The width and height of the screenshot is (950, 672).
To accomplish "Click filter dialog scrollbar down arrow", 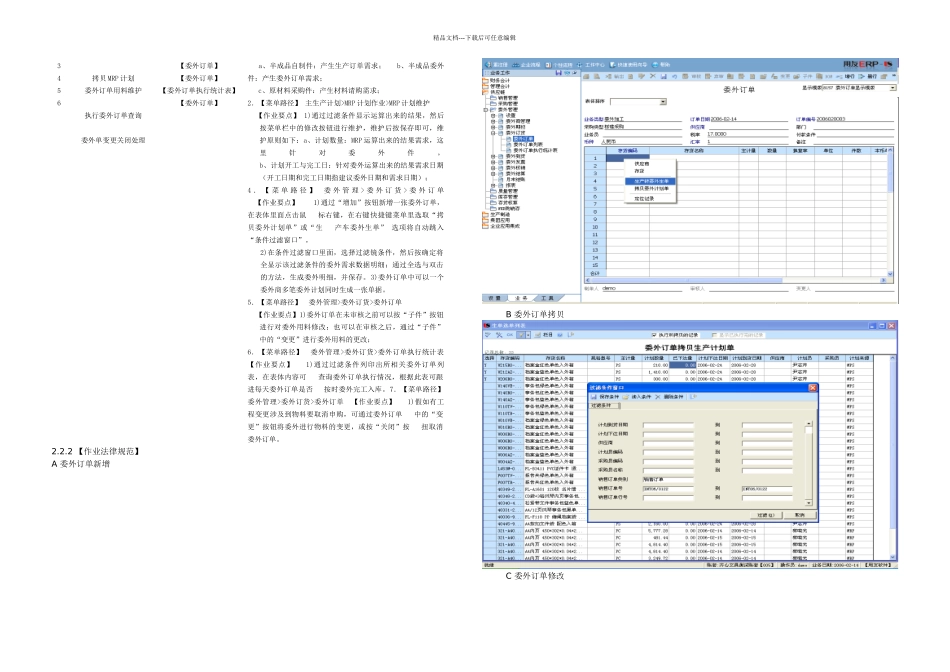I will point(808,503).
